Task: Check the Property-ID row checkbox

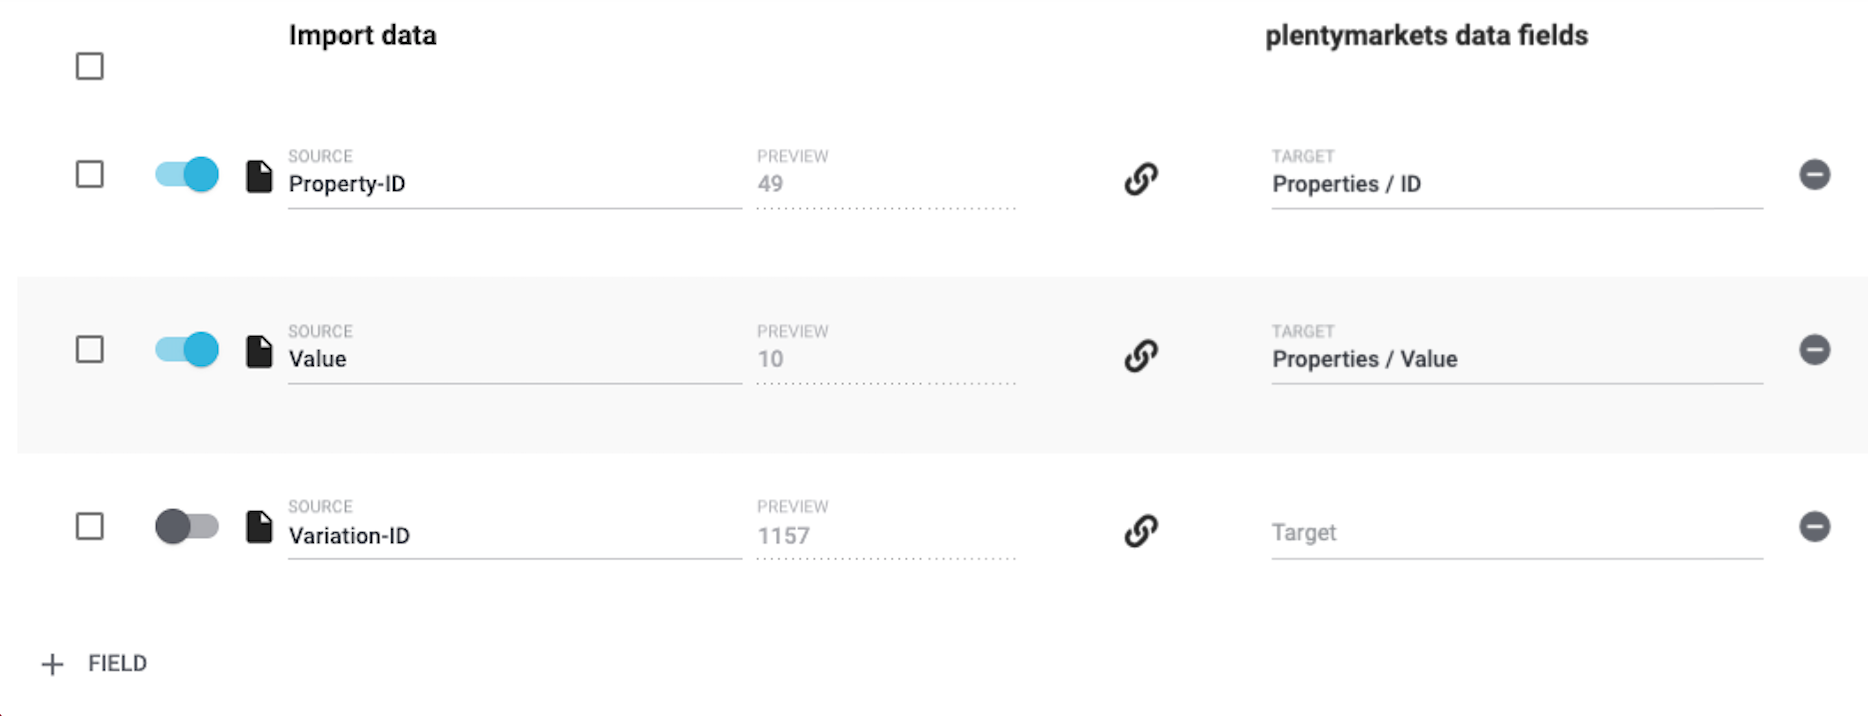Action: point(90,175)
